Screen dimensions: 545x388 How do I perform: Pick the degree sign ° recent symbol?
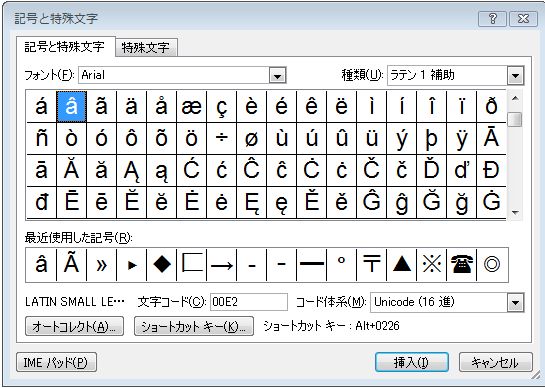tap(341, 265)
